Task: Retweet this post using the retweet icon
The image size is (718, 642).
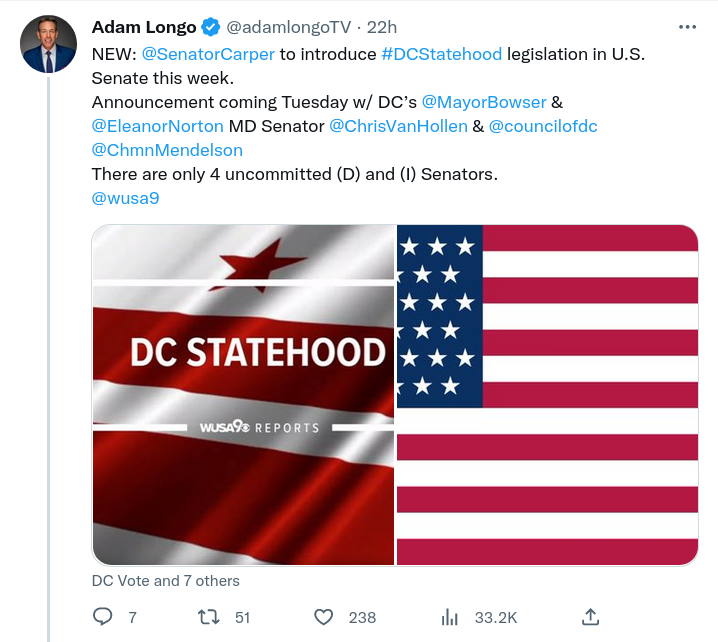Action: click(208, 617)
